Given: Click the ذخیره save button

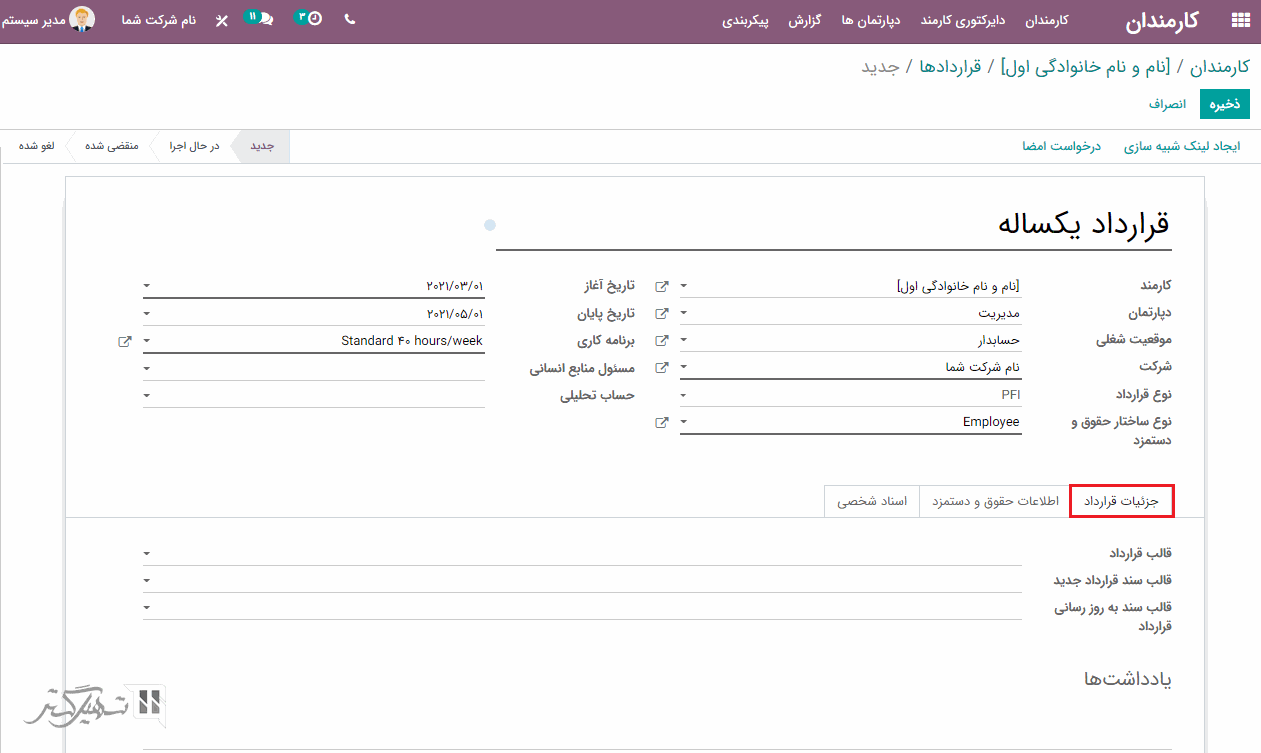Looking at the screenshot, I should pos(1225,104).
